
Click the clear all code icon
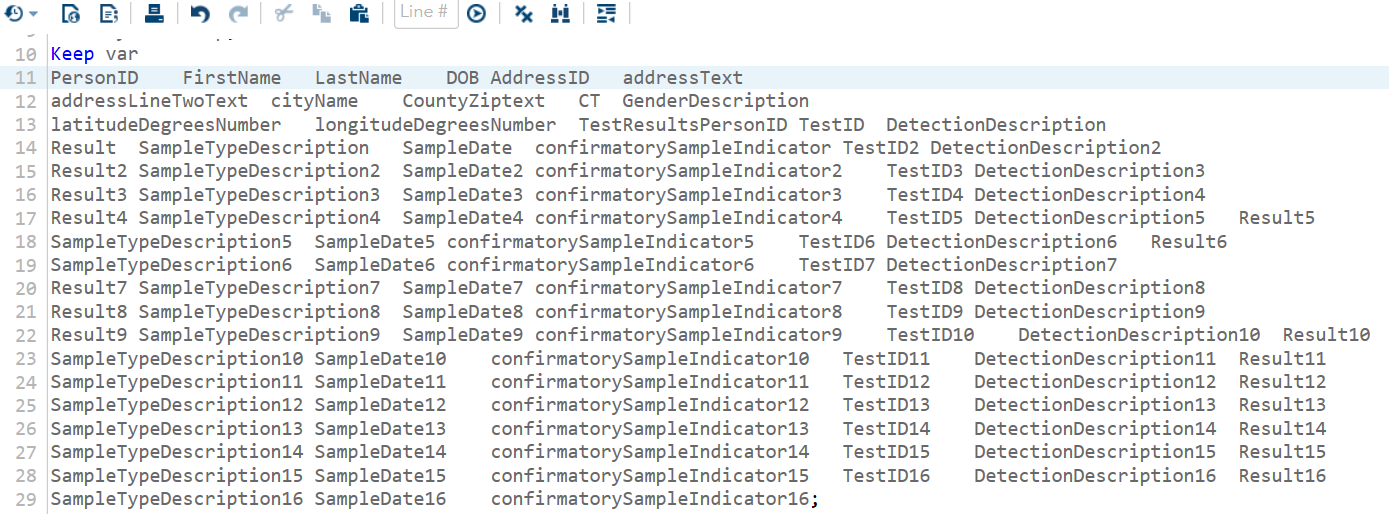click(523, 13)
